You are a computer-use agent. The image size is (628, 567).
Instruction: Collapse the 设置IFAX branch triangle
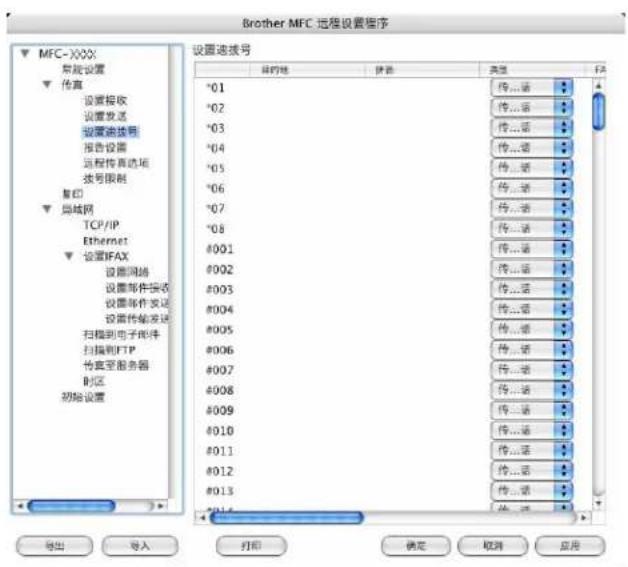point(69,256)
